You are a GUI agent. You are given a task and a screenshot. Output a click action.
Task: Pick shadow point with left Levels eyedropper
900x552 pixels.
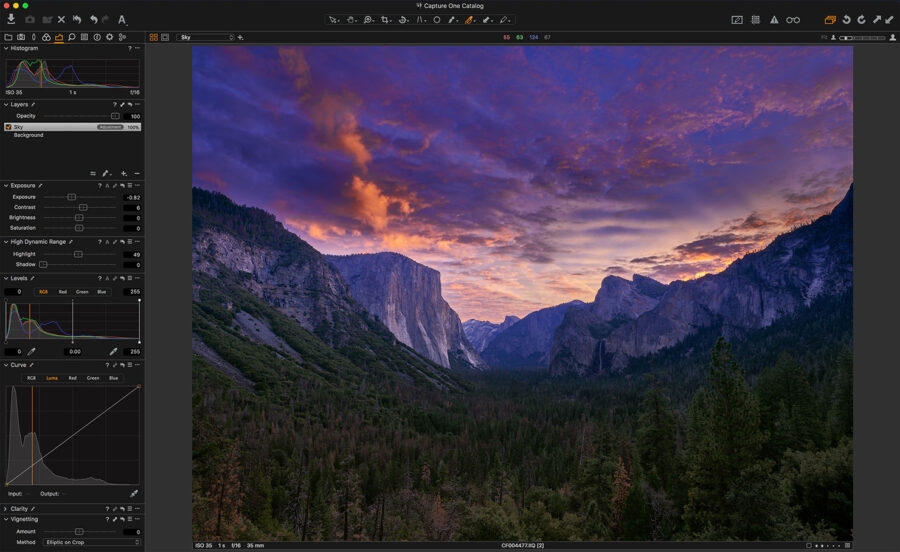[x=32, y=351]
